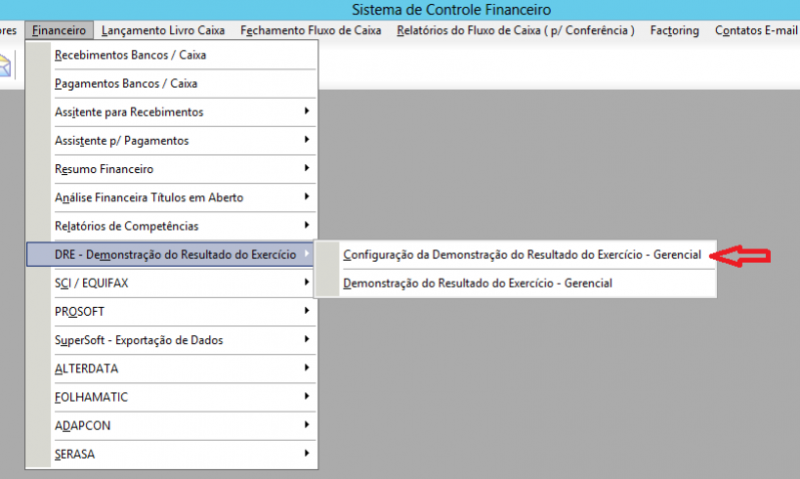
Task: Click the envelope icon in the toolbar
Action: [x=4, y=66]
